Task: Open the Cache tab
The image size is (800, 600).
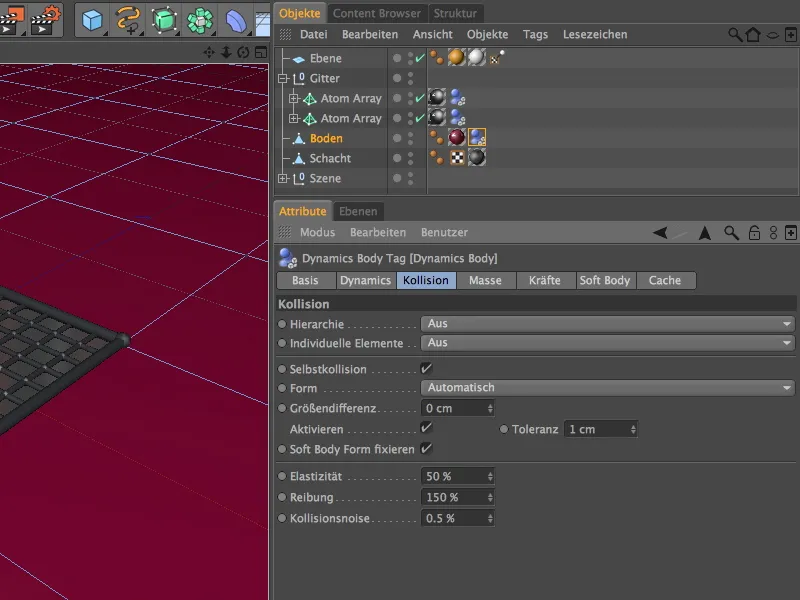Action: point(665,280)
